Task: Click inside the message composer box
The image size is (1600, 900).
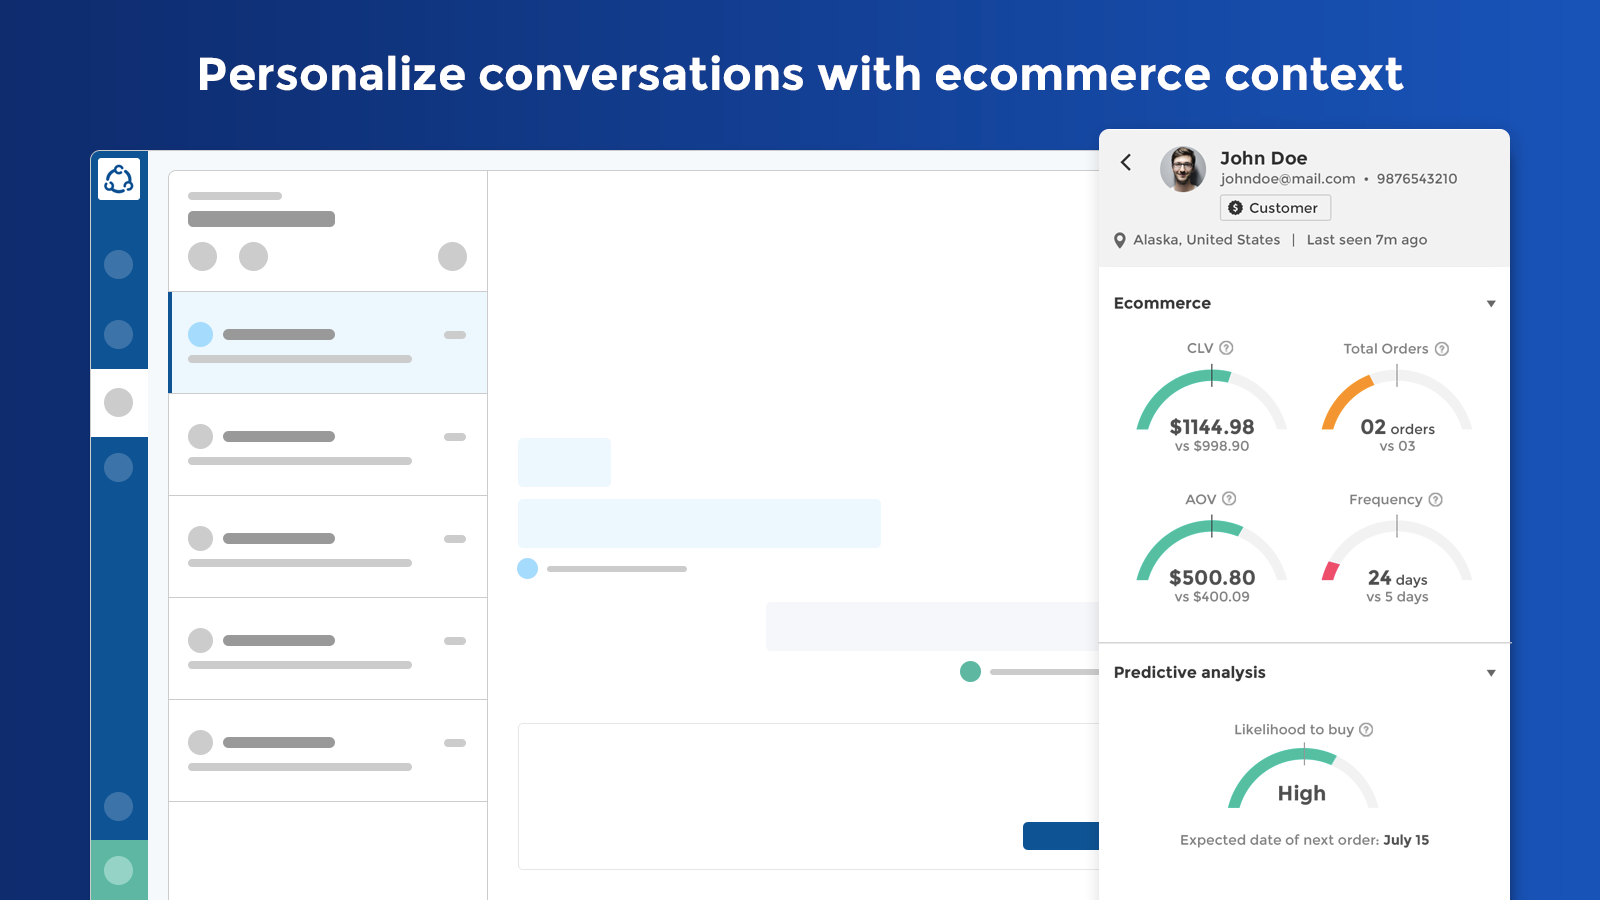Action: pyautogui.click(x=808, y=796)
